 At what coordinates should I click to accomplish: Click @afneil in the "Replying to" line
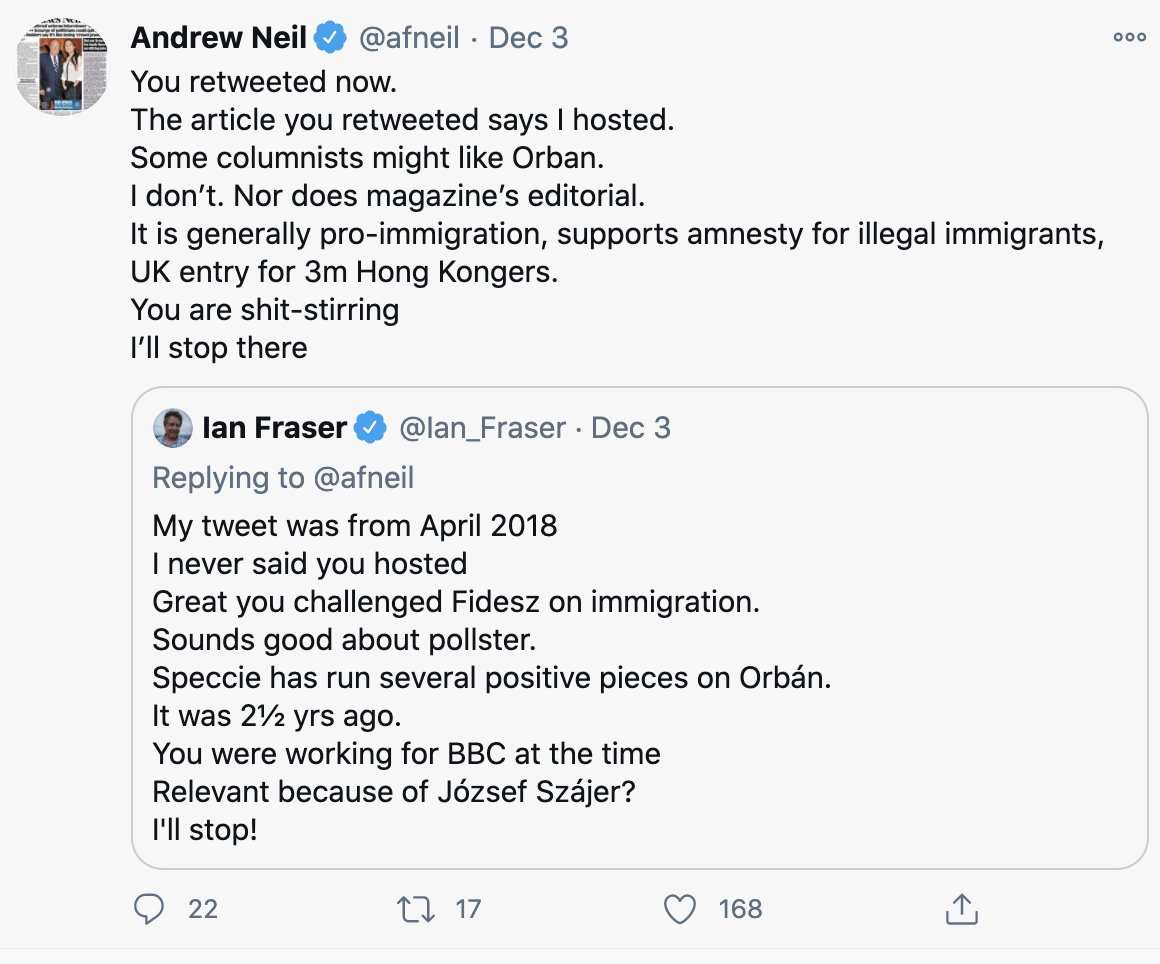364,478
